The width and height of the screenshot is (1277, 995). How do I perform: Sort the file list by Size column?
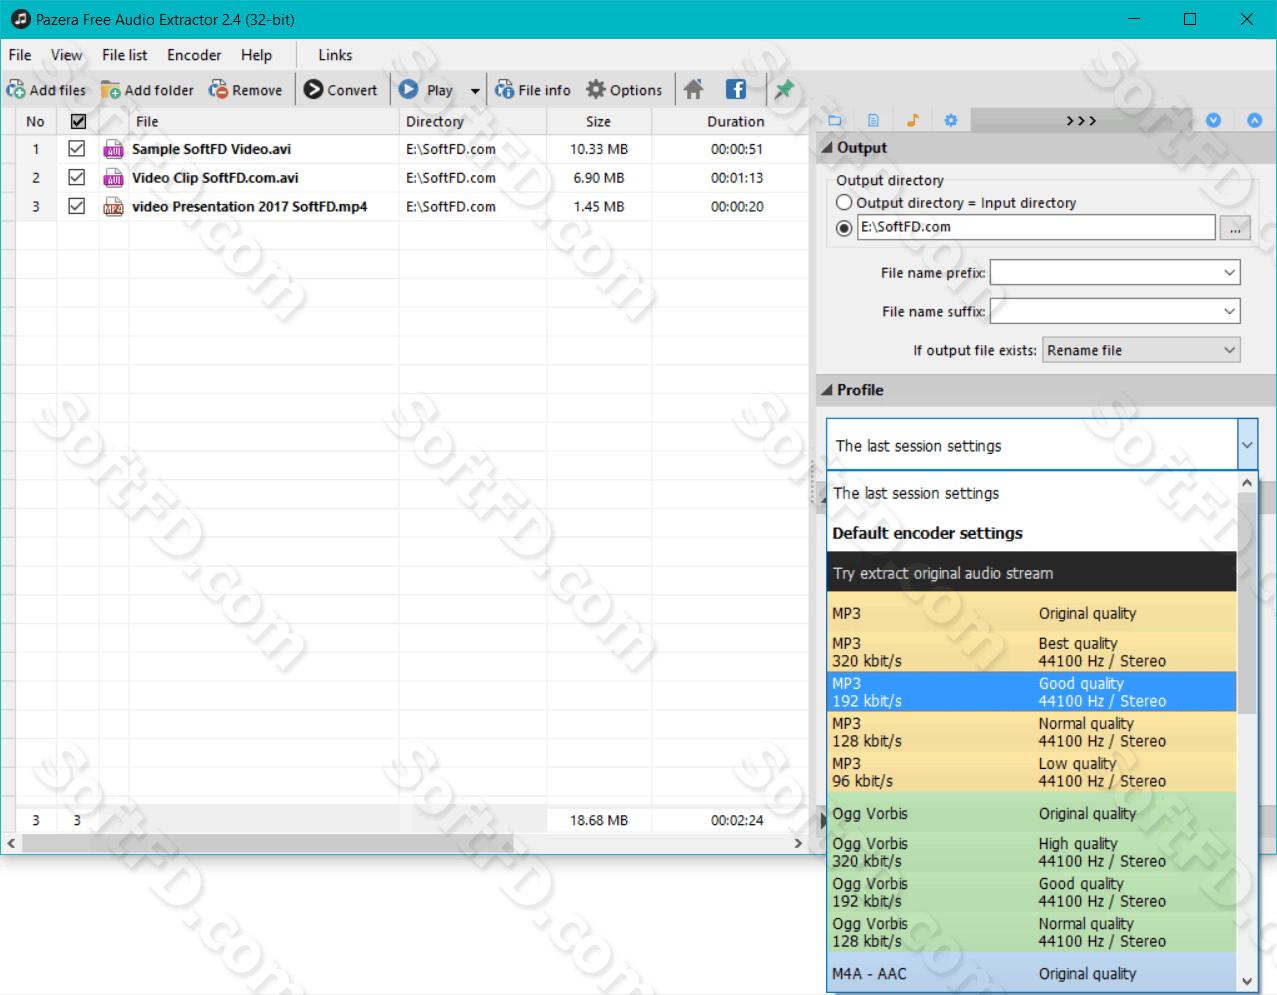pyautogui.click(x=598, y=121)
